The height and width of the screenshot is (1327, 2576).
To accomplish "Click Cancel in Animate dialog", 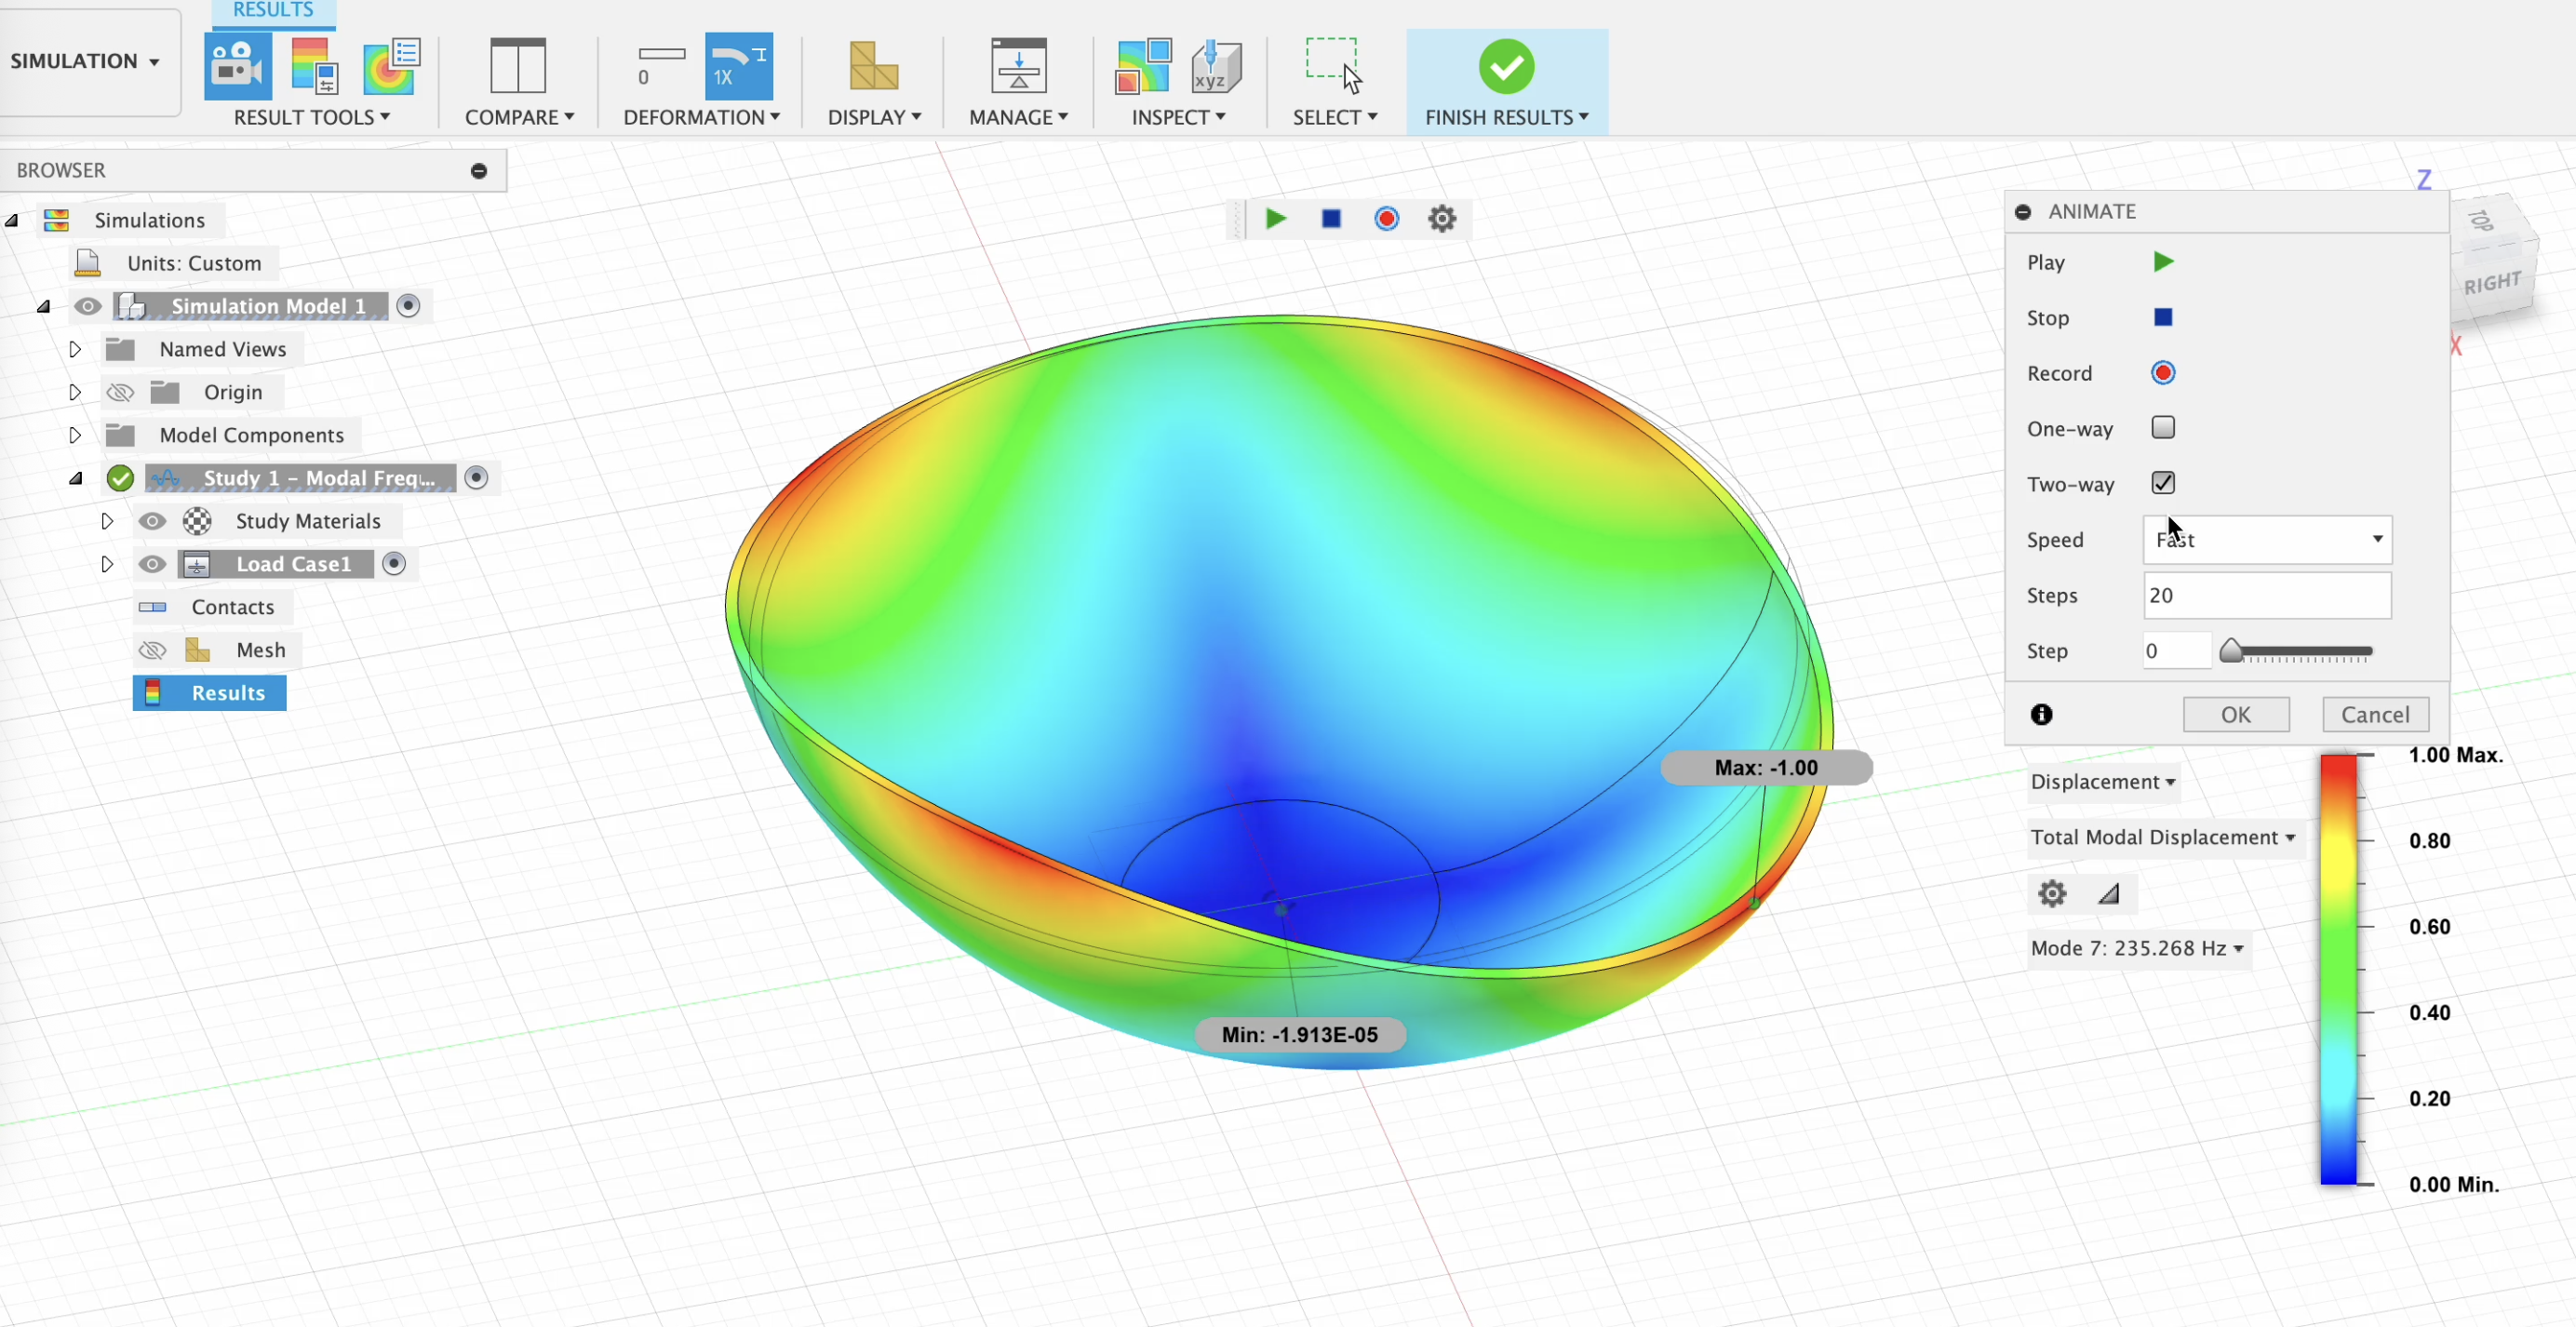I will (x=2375, y=714).
